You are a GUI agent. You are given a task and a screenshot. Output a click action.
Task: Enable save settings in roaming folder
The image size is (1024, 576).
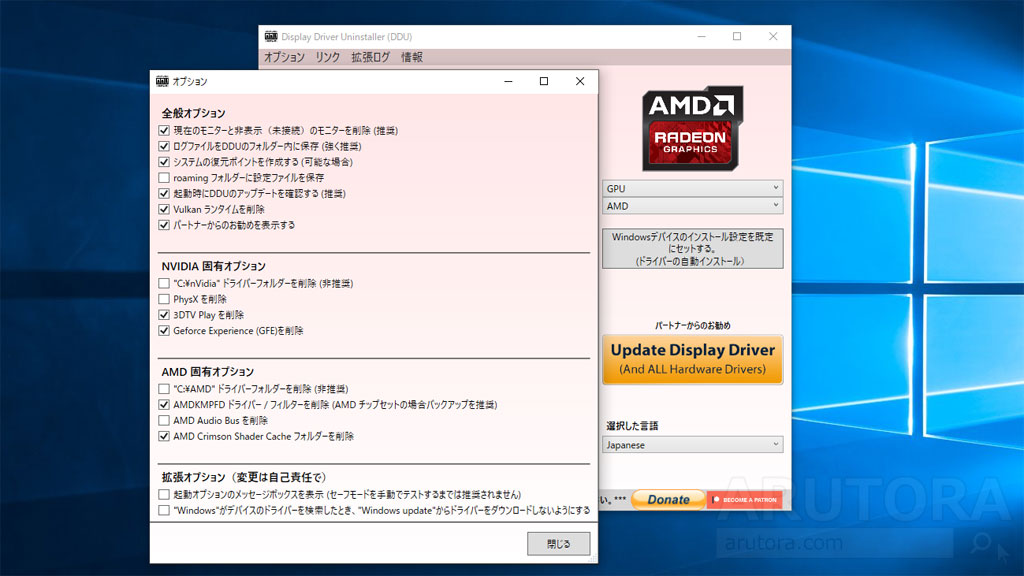[164, 178]
